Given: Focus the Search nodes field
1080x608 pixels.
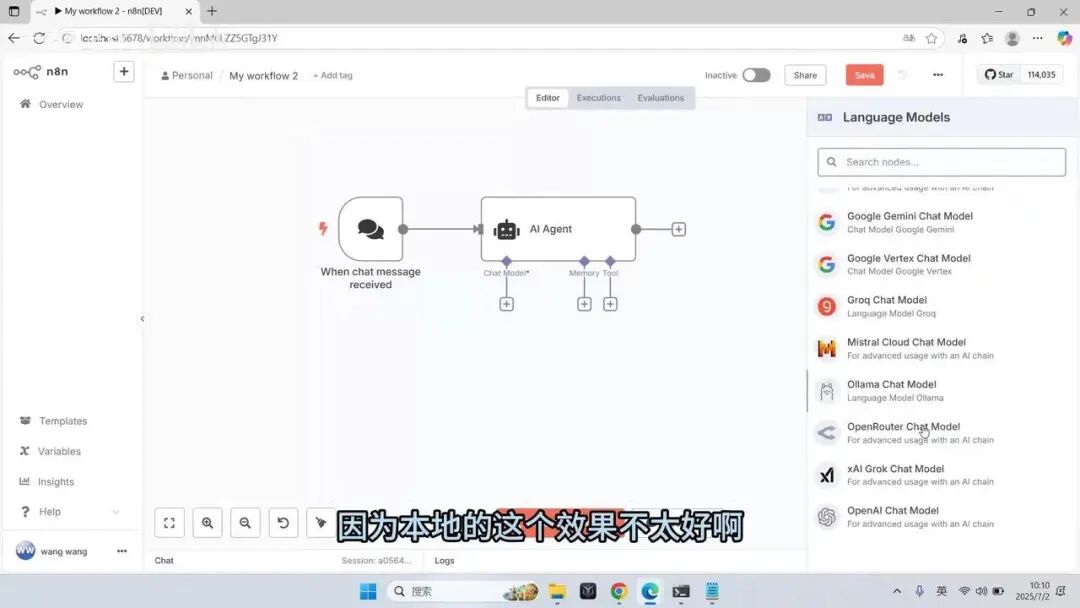Looking at the screenshot, I should [x=942, y=162].
